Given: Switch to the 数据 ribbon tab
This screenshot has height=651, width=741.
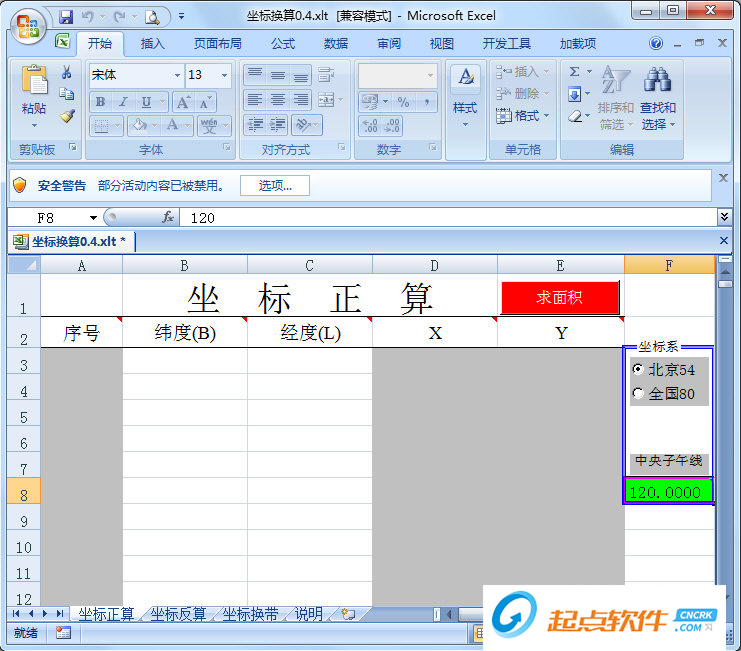Looking at the screenshot, I should tap(336, 44).
